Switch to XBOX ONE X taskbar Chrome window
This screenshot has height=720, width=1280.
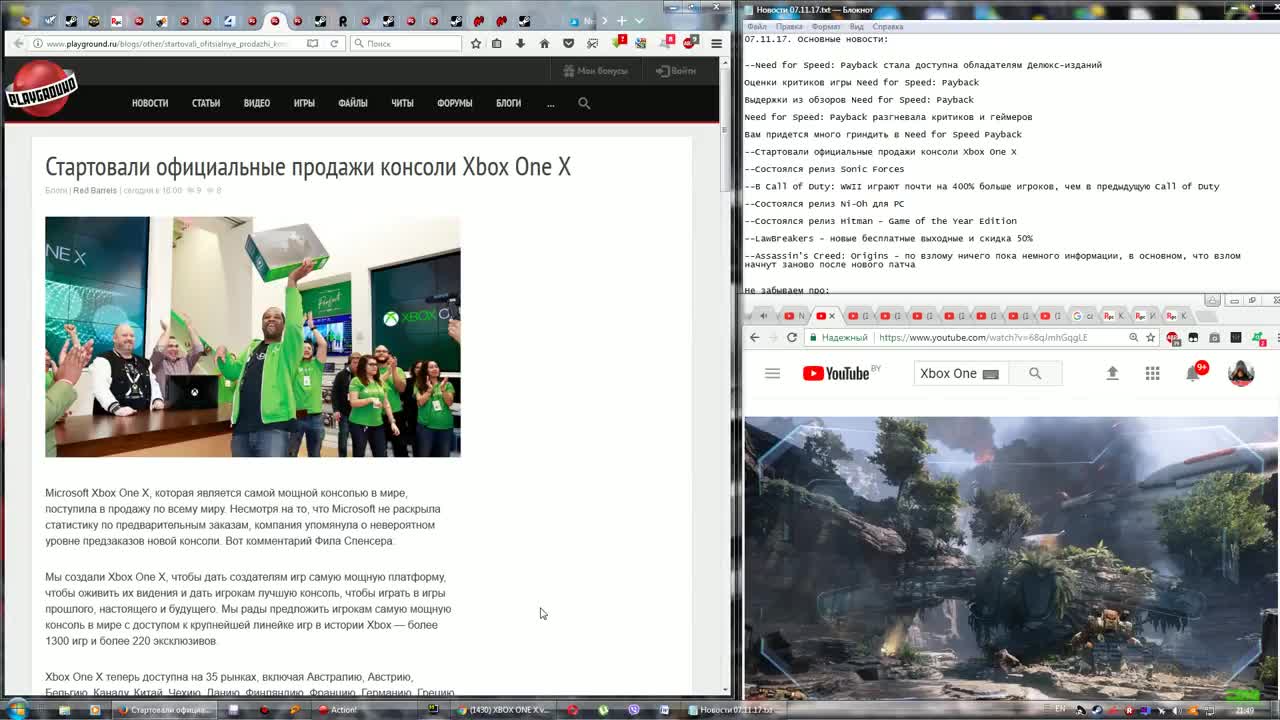tap(505, 710)
